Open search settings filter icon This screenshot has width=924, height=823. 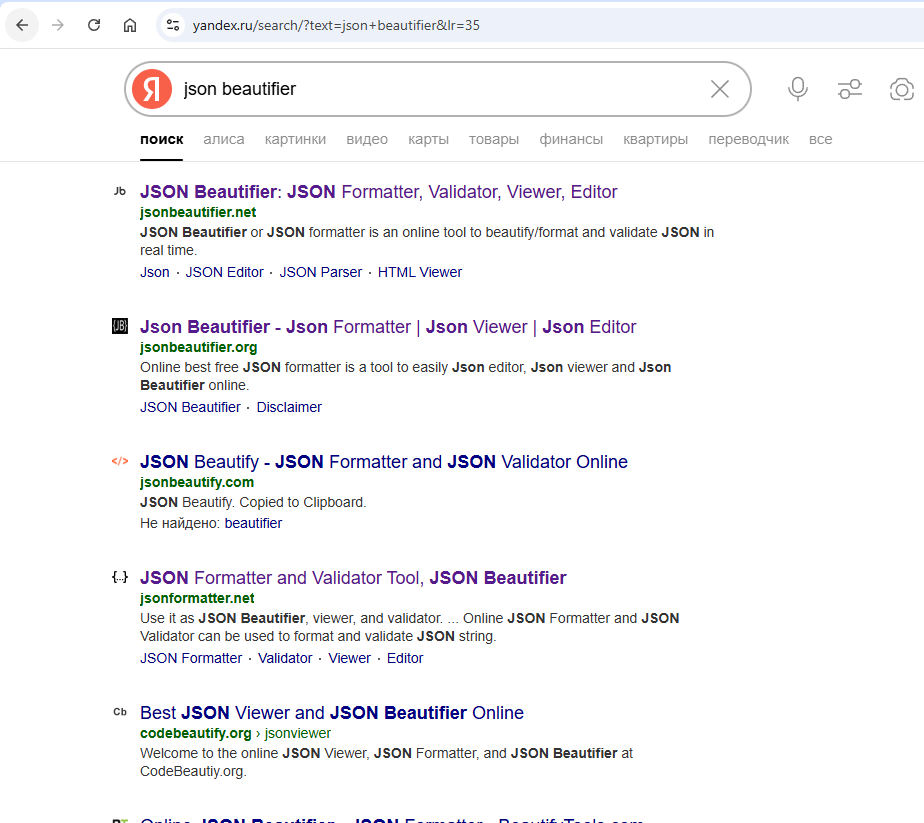[x=850, y=89]
